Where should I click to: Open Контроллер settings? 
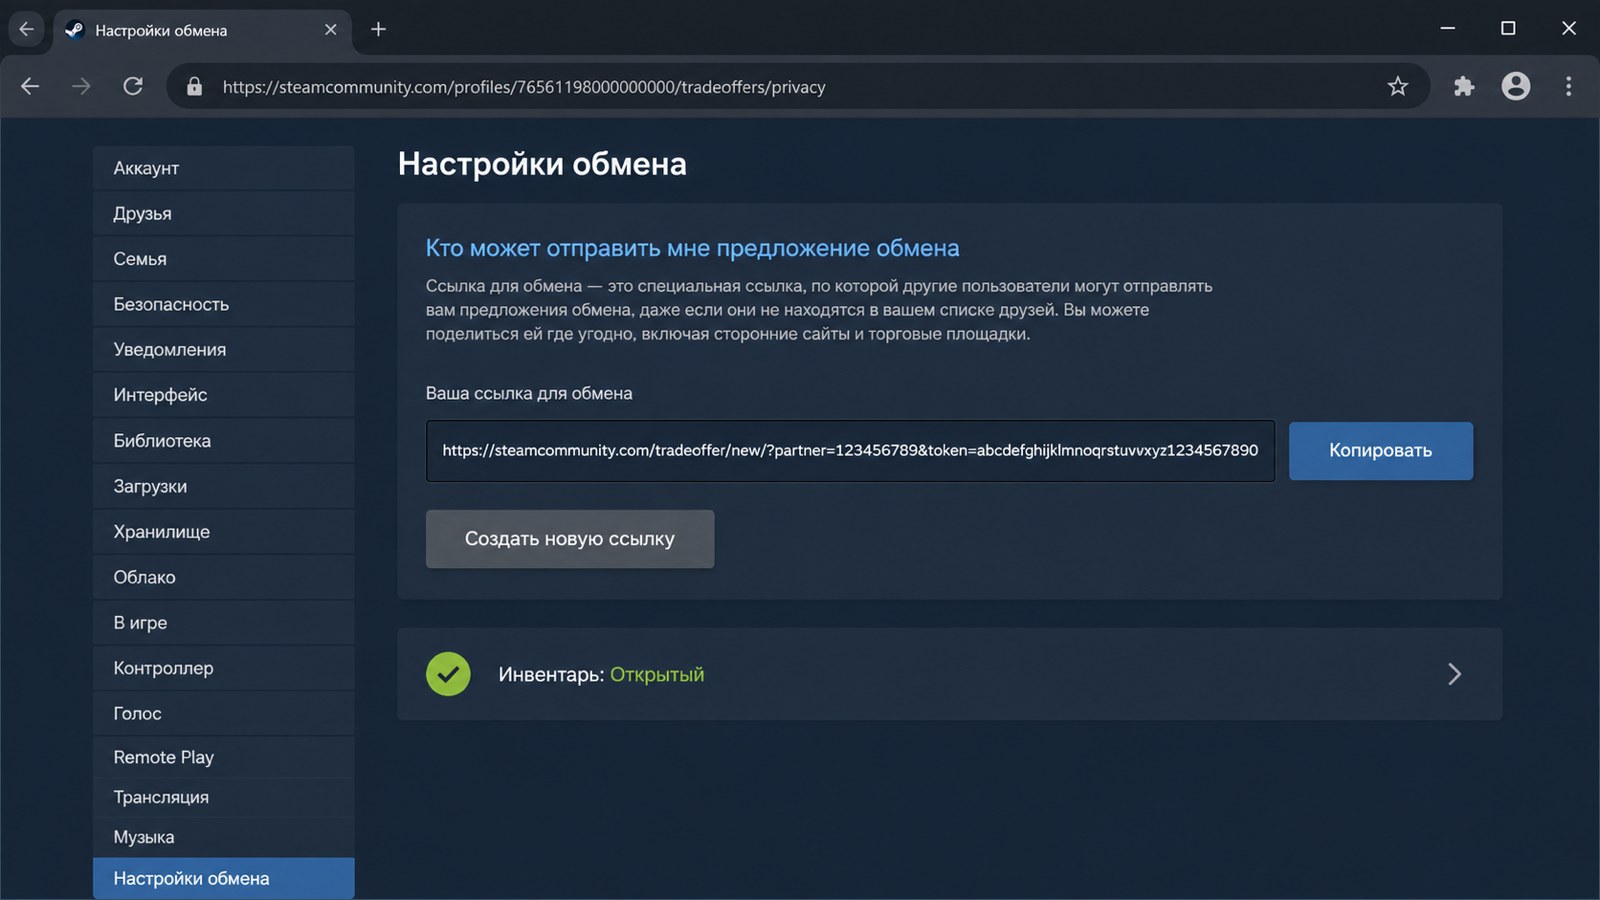(x=224, y=668)
